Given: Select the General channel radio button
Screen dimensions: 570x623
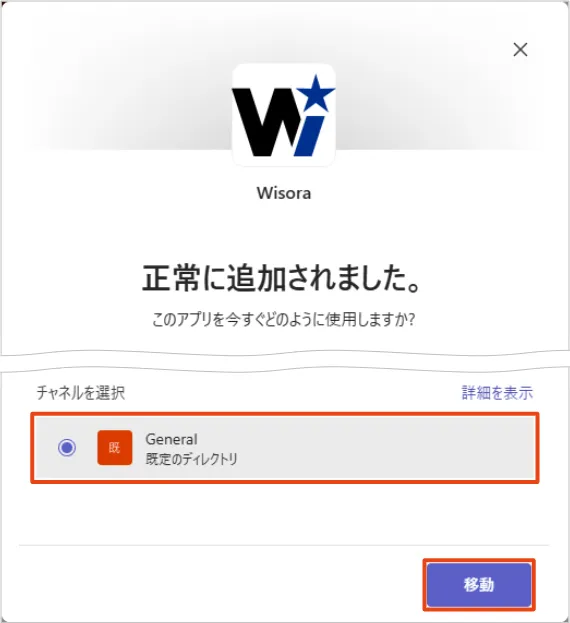Looking at the screenshot, I should coord(67,447).
